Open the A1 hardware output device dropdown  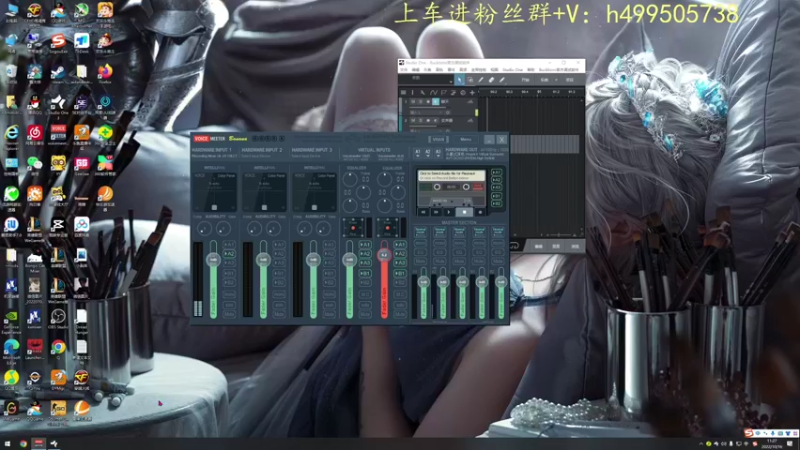418,153
